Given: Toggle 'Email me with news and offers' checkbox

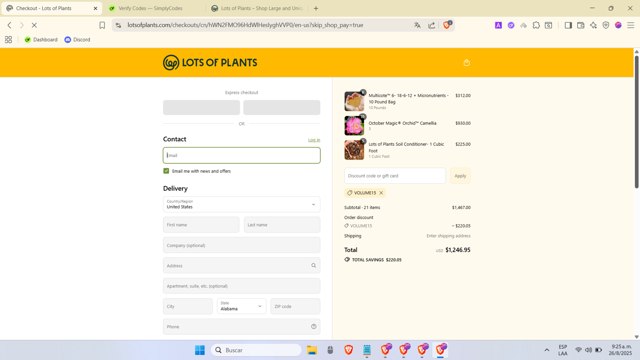Looking at the screenshot, I should tap(166, 171).
